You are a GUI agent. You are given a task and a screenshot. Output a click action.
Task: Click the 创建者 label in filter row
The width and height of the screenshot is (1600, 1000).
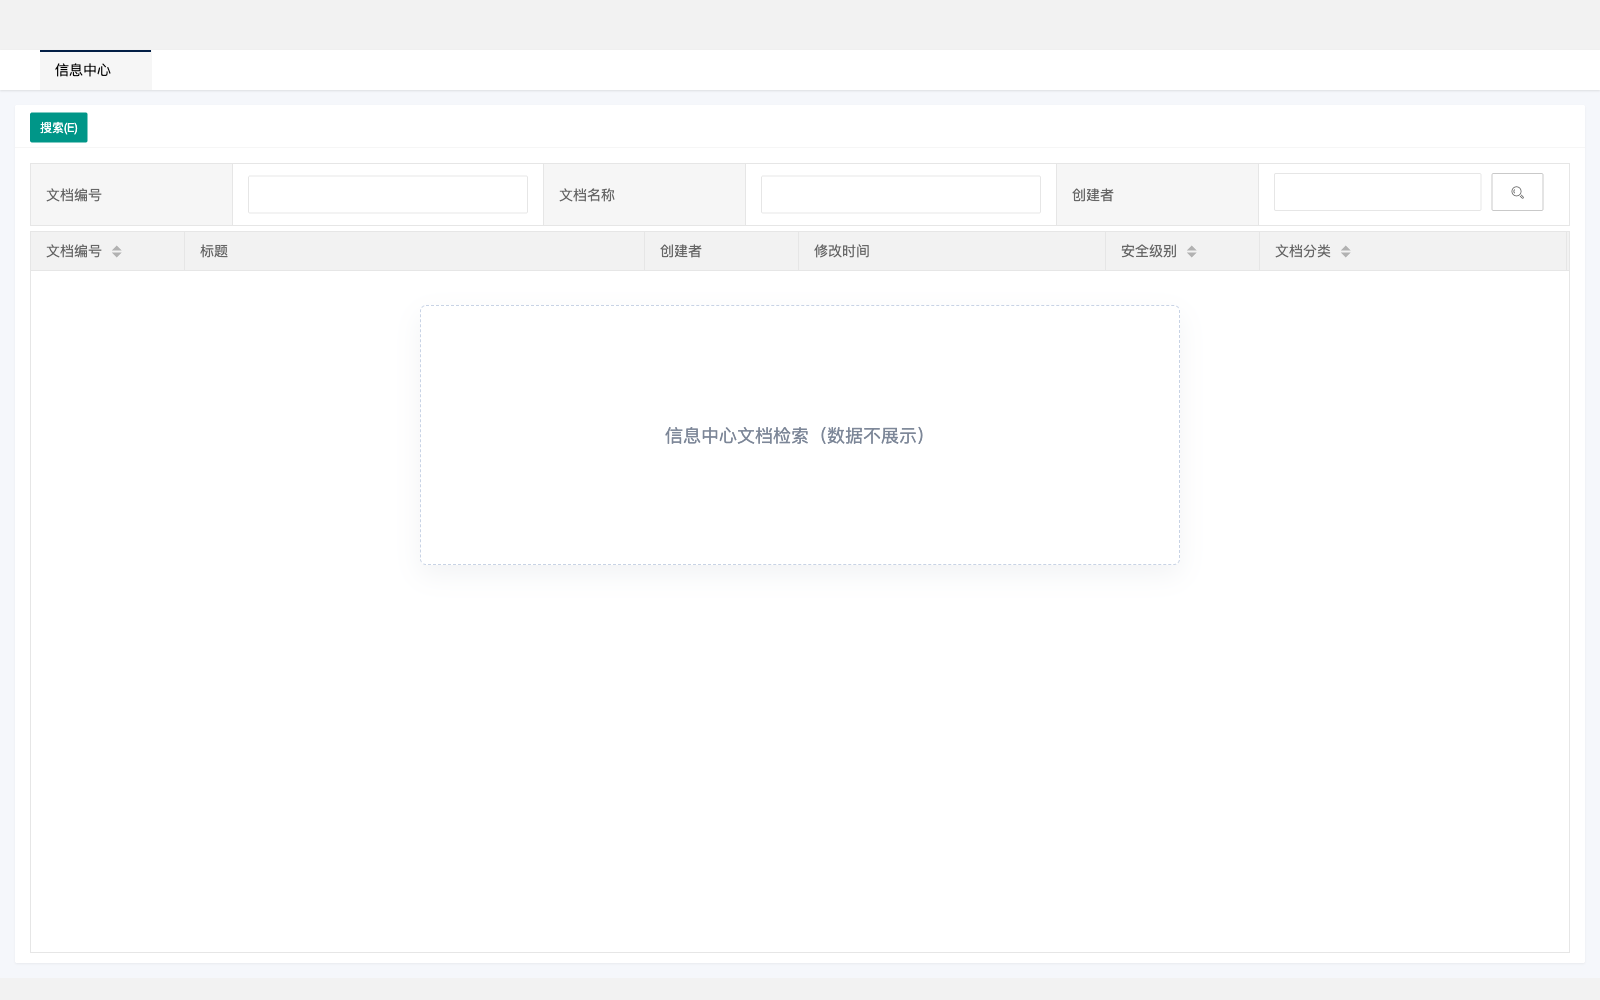tap(1092, 195)
